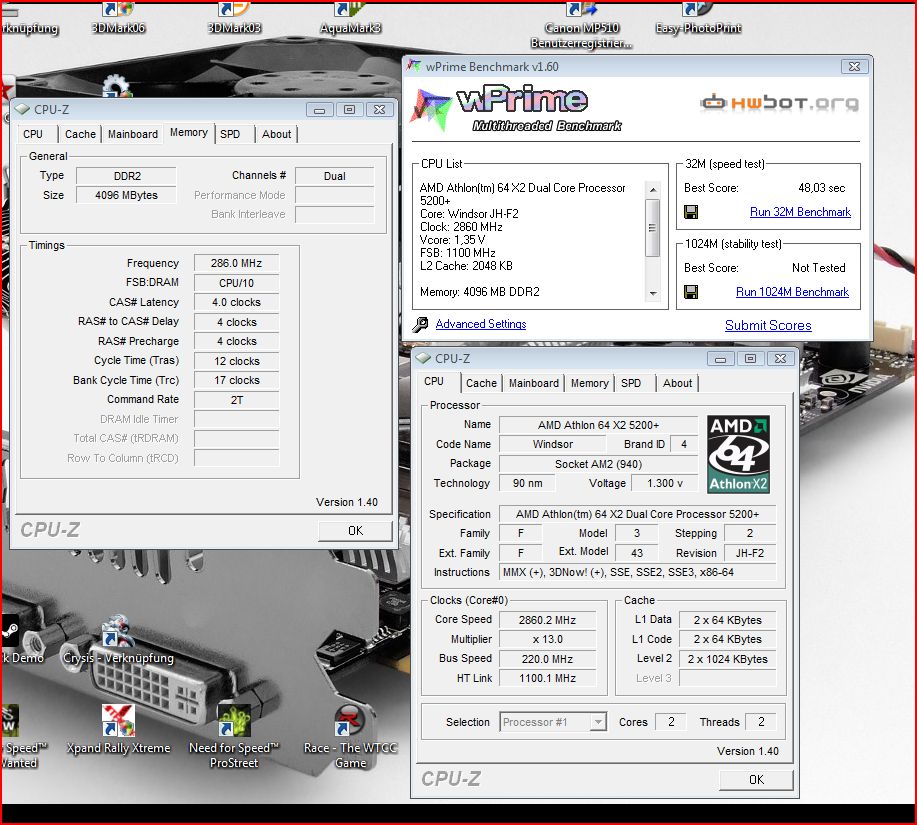Click the HT Link 1100.1 MHz field
Screen dimensions: 917x825
[547, 678]
